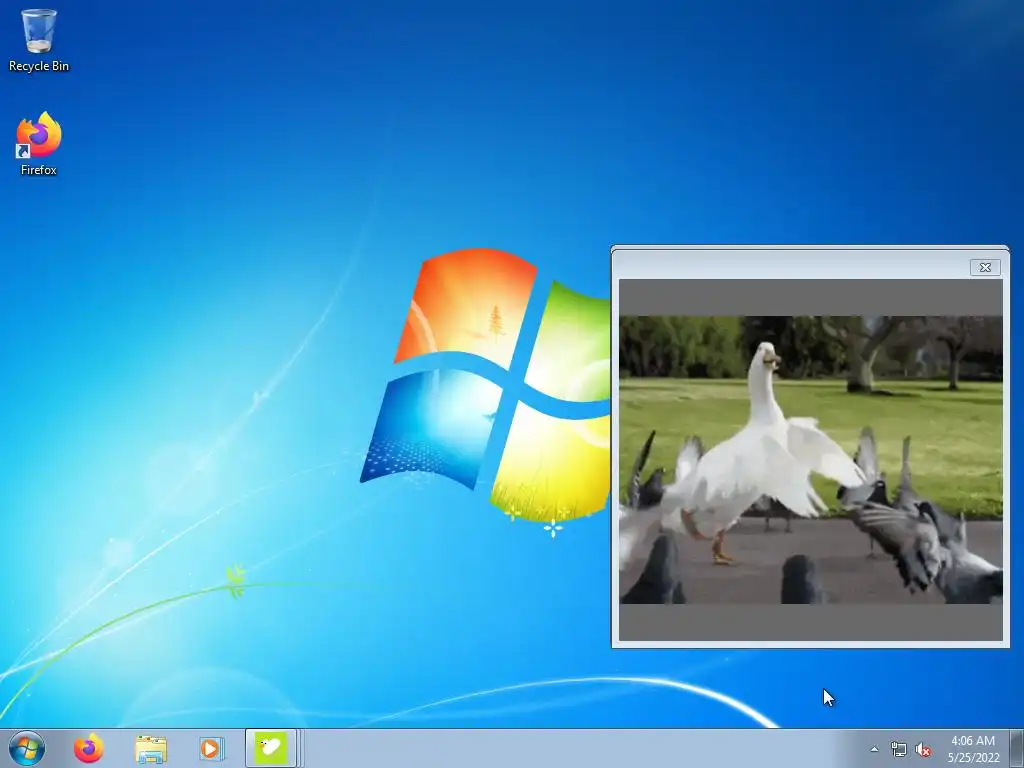Click the muted volume tray icon
The image size is (1024, 768).
(923, 749)
